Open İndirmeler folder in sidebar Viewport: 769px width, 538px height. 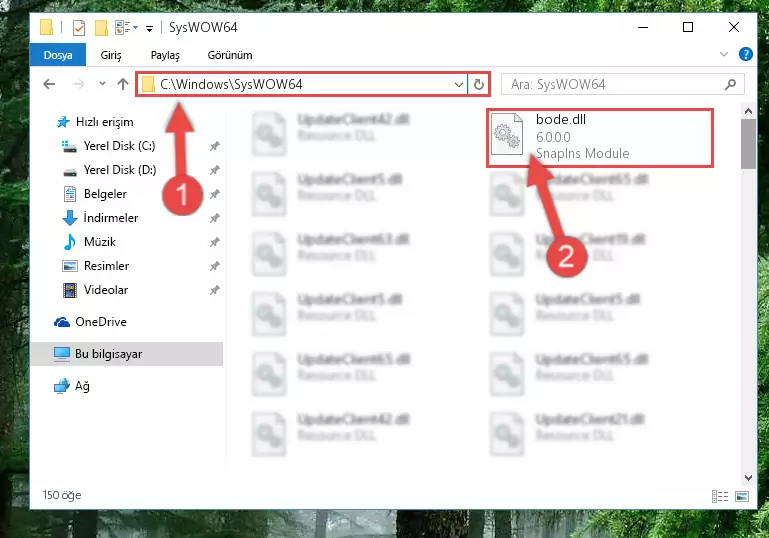(x=111, y=218)
